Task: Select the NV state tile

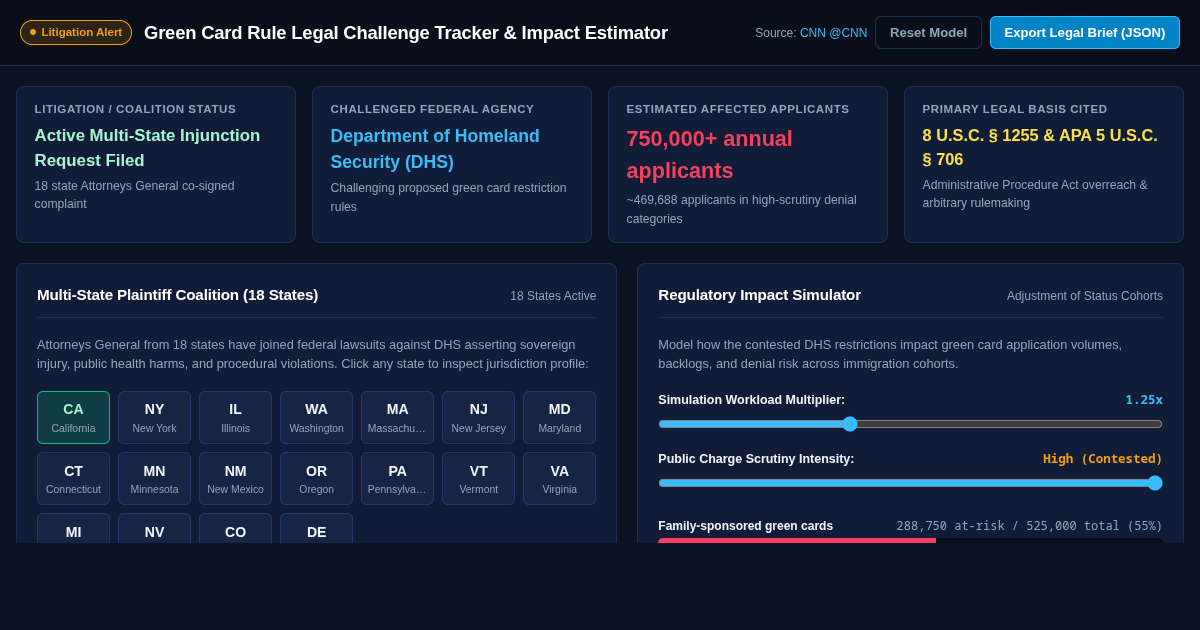Action: (154, 529)
